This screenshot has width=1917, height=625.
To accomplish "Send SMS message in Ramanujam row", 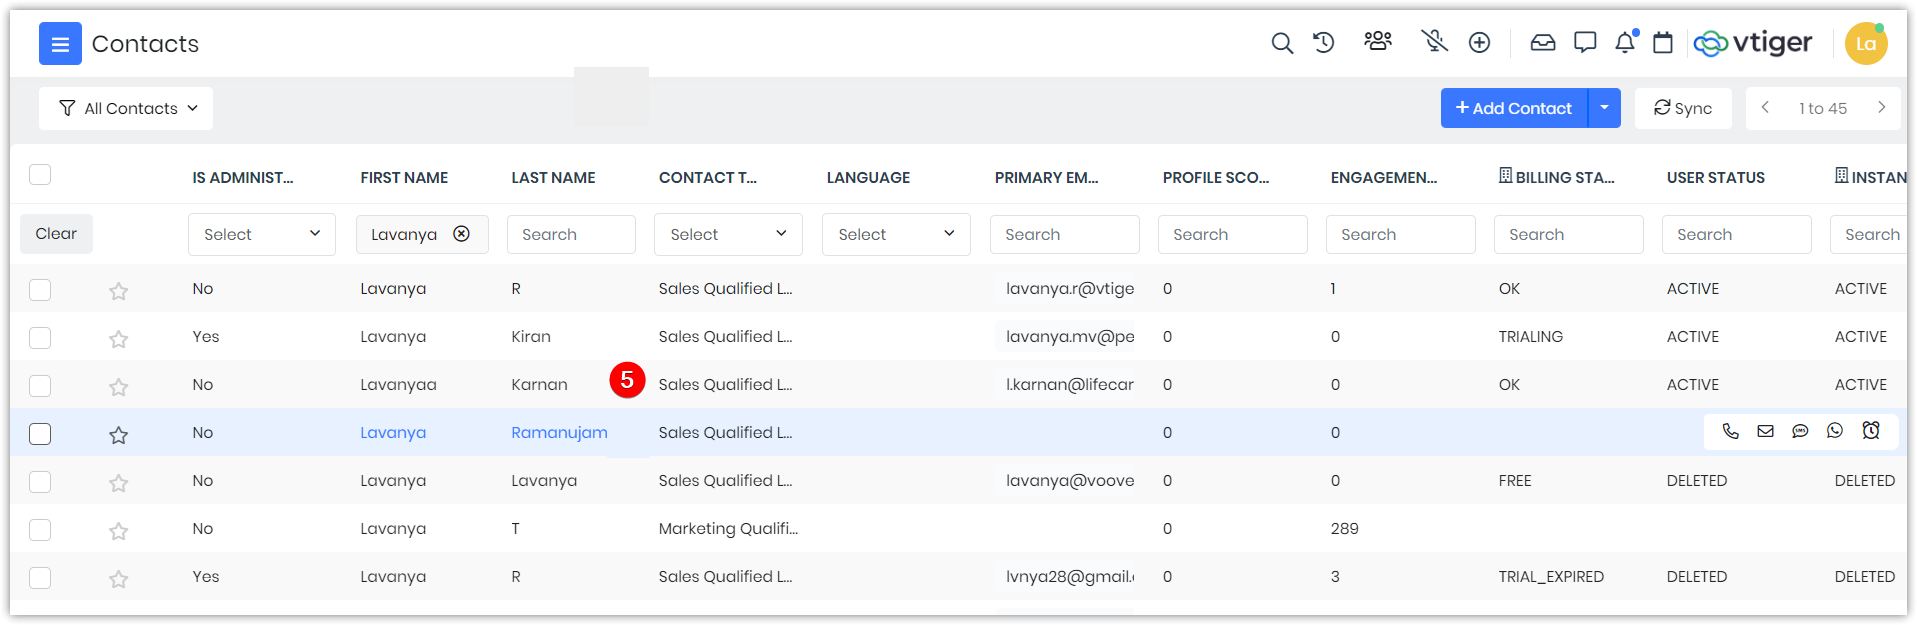I will point(1800,431).
